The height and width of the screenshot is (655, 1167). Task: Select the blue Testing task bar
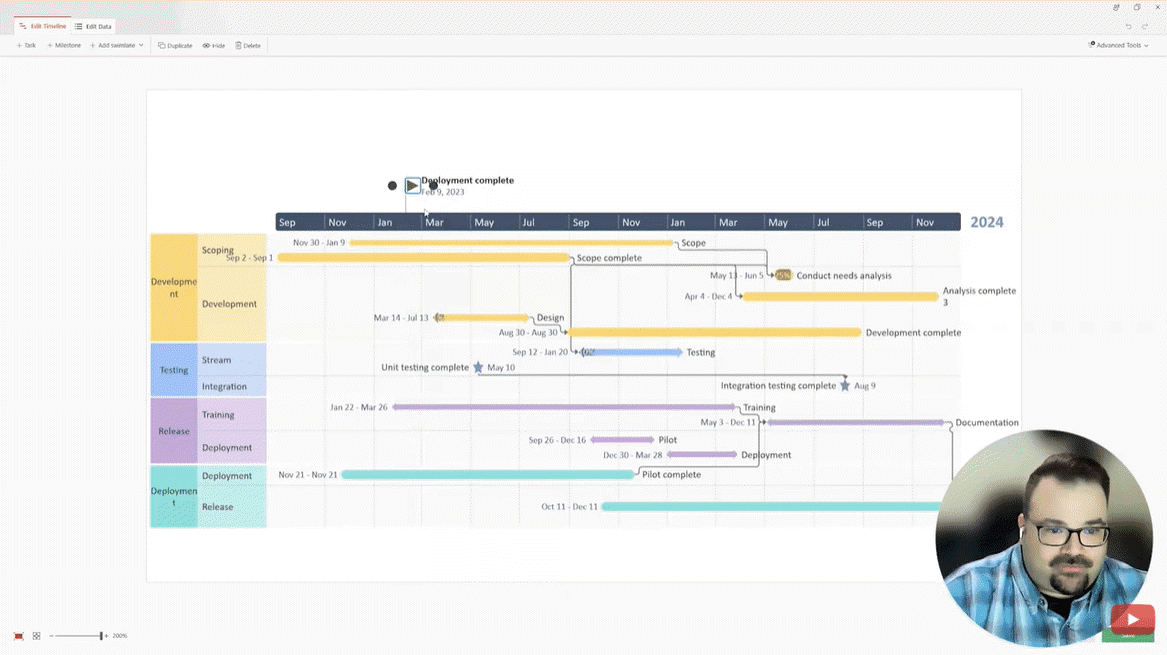coord(631,352)
